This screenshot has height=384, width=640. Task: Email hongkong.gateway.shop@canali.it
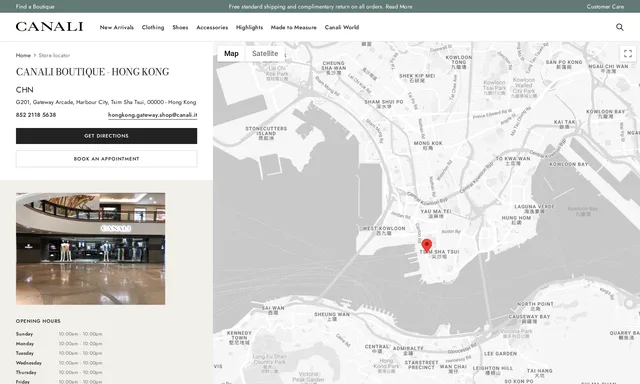tap(153, 115)
